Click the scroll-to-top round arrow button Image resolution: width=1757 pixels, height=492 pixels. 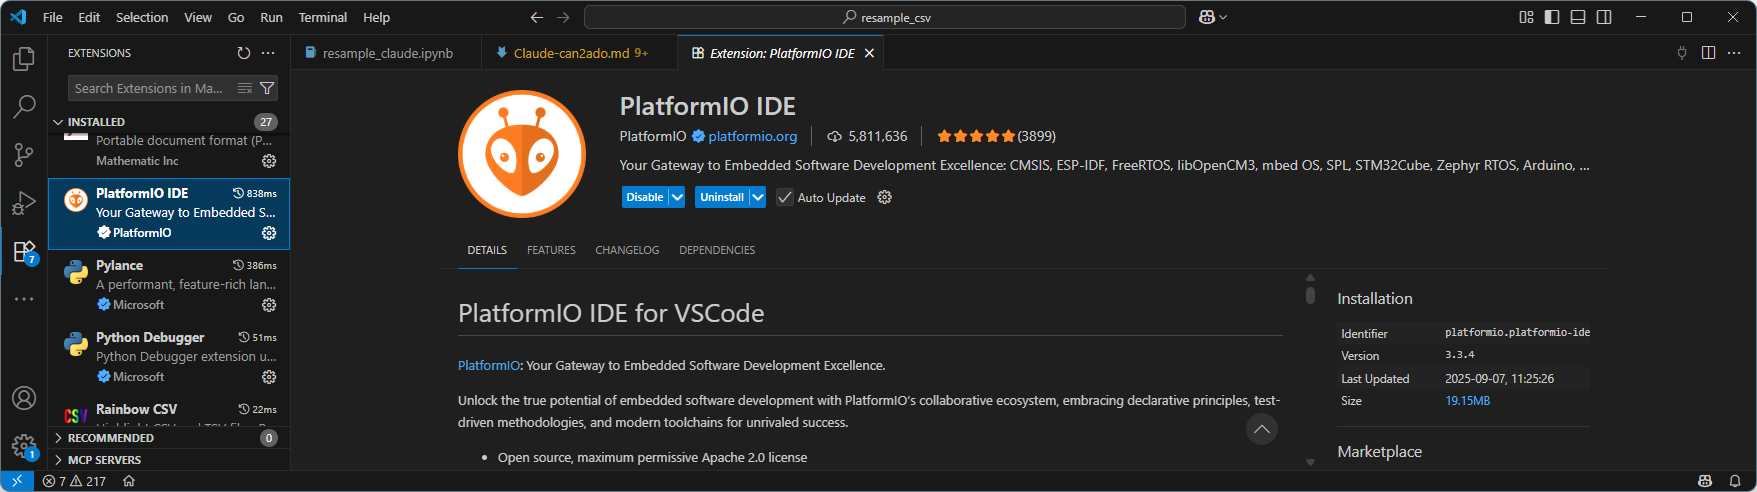coord(1262,429)
